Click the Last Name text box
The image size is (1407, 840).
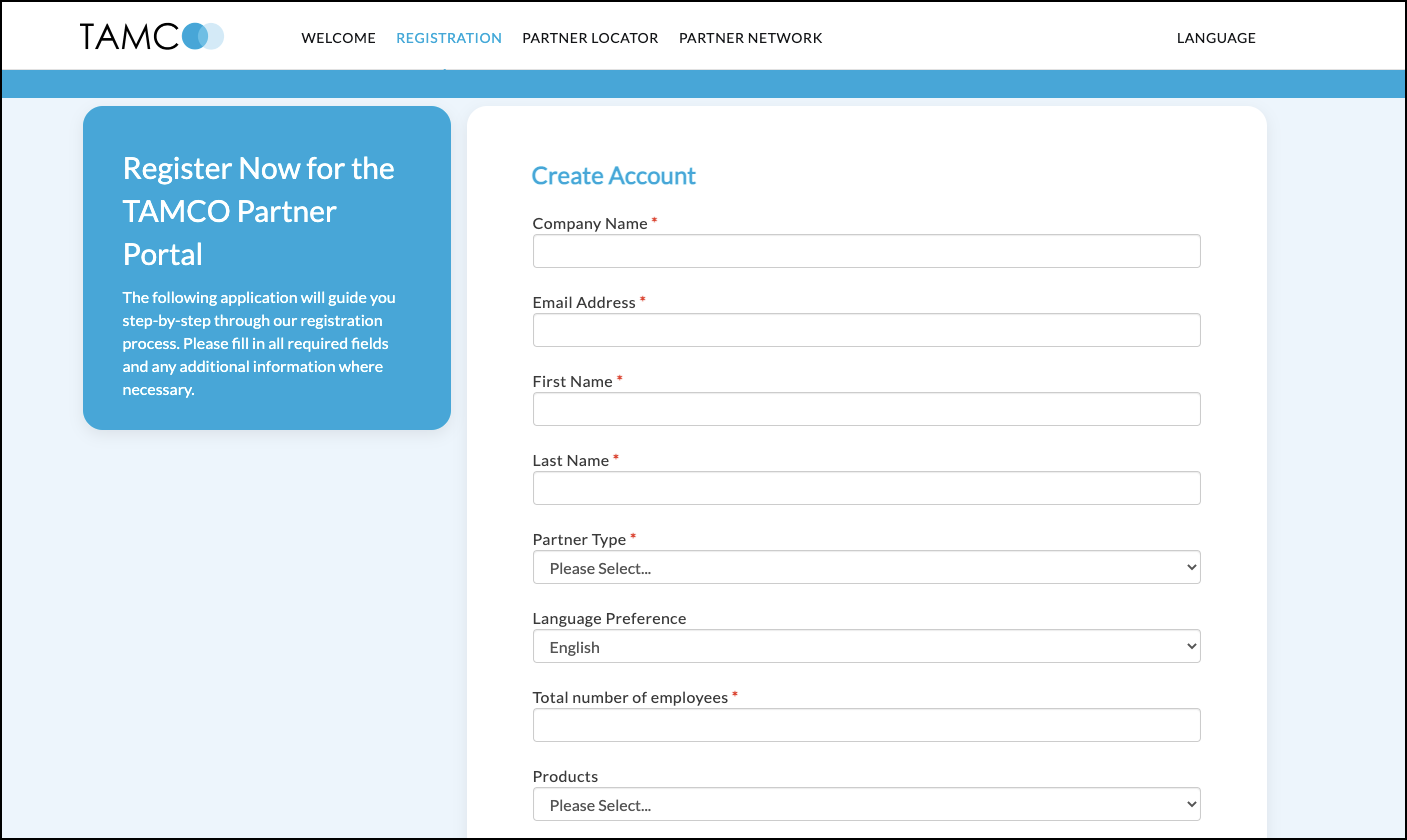click(x=866, y=488)
